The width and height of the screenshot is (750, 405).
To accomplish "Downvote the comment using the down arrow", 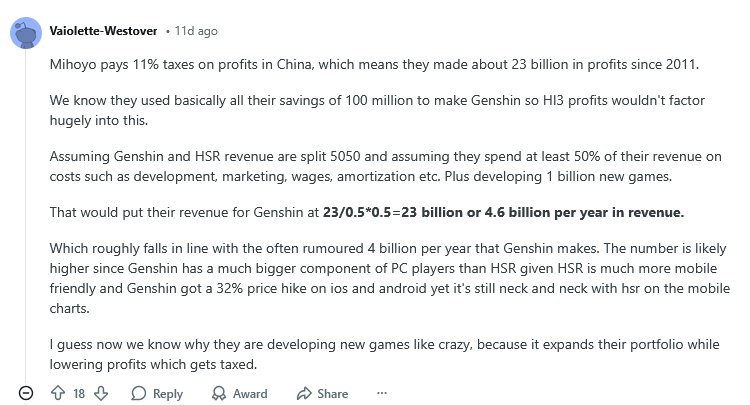I will click(101, 393).
